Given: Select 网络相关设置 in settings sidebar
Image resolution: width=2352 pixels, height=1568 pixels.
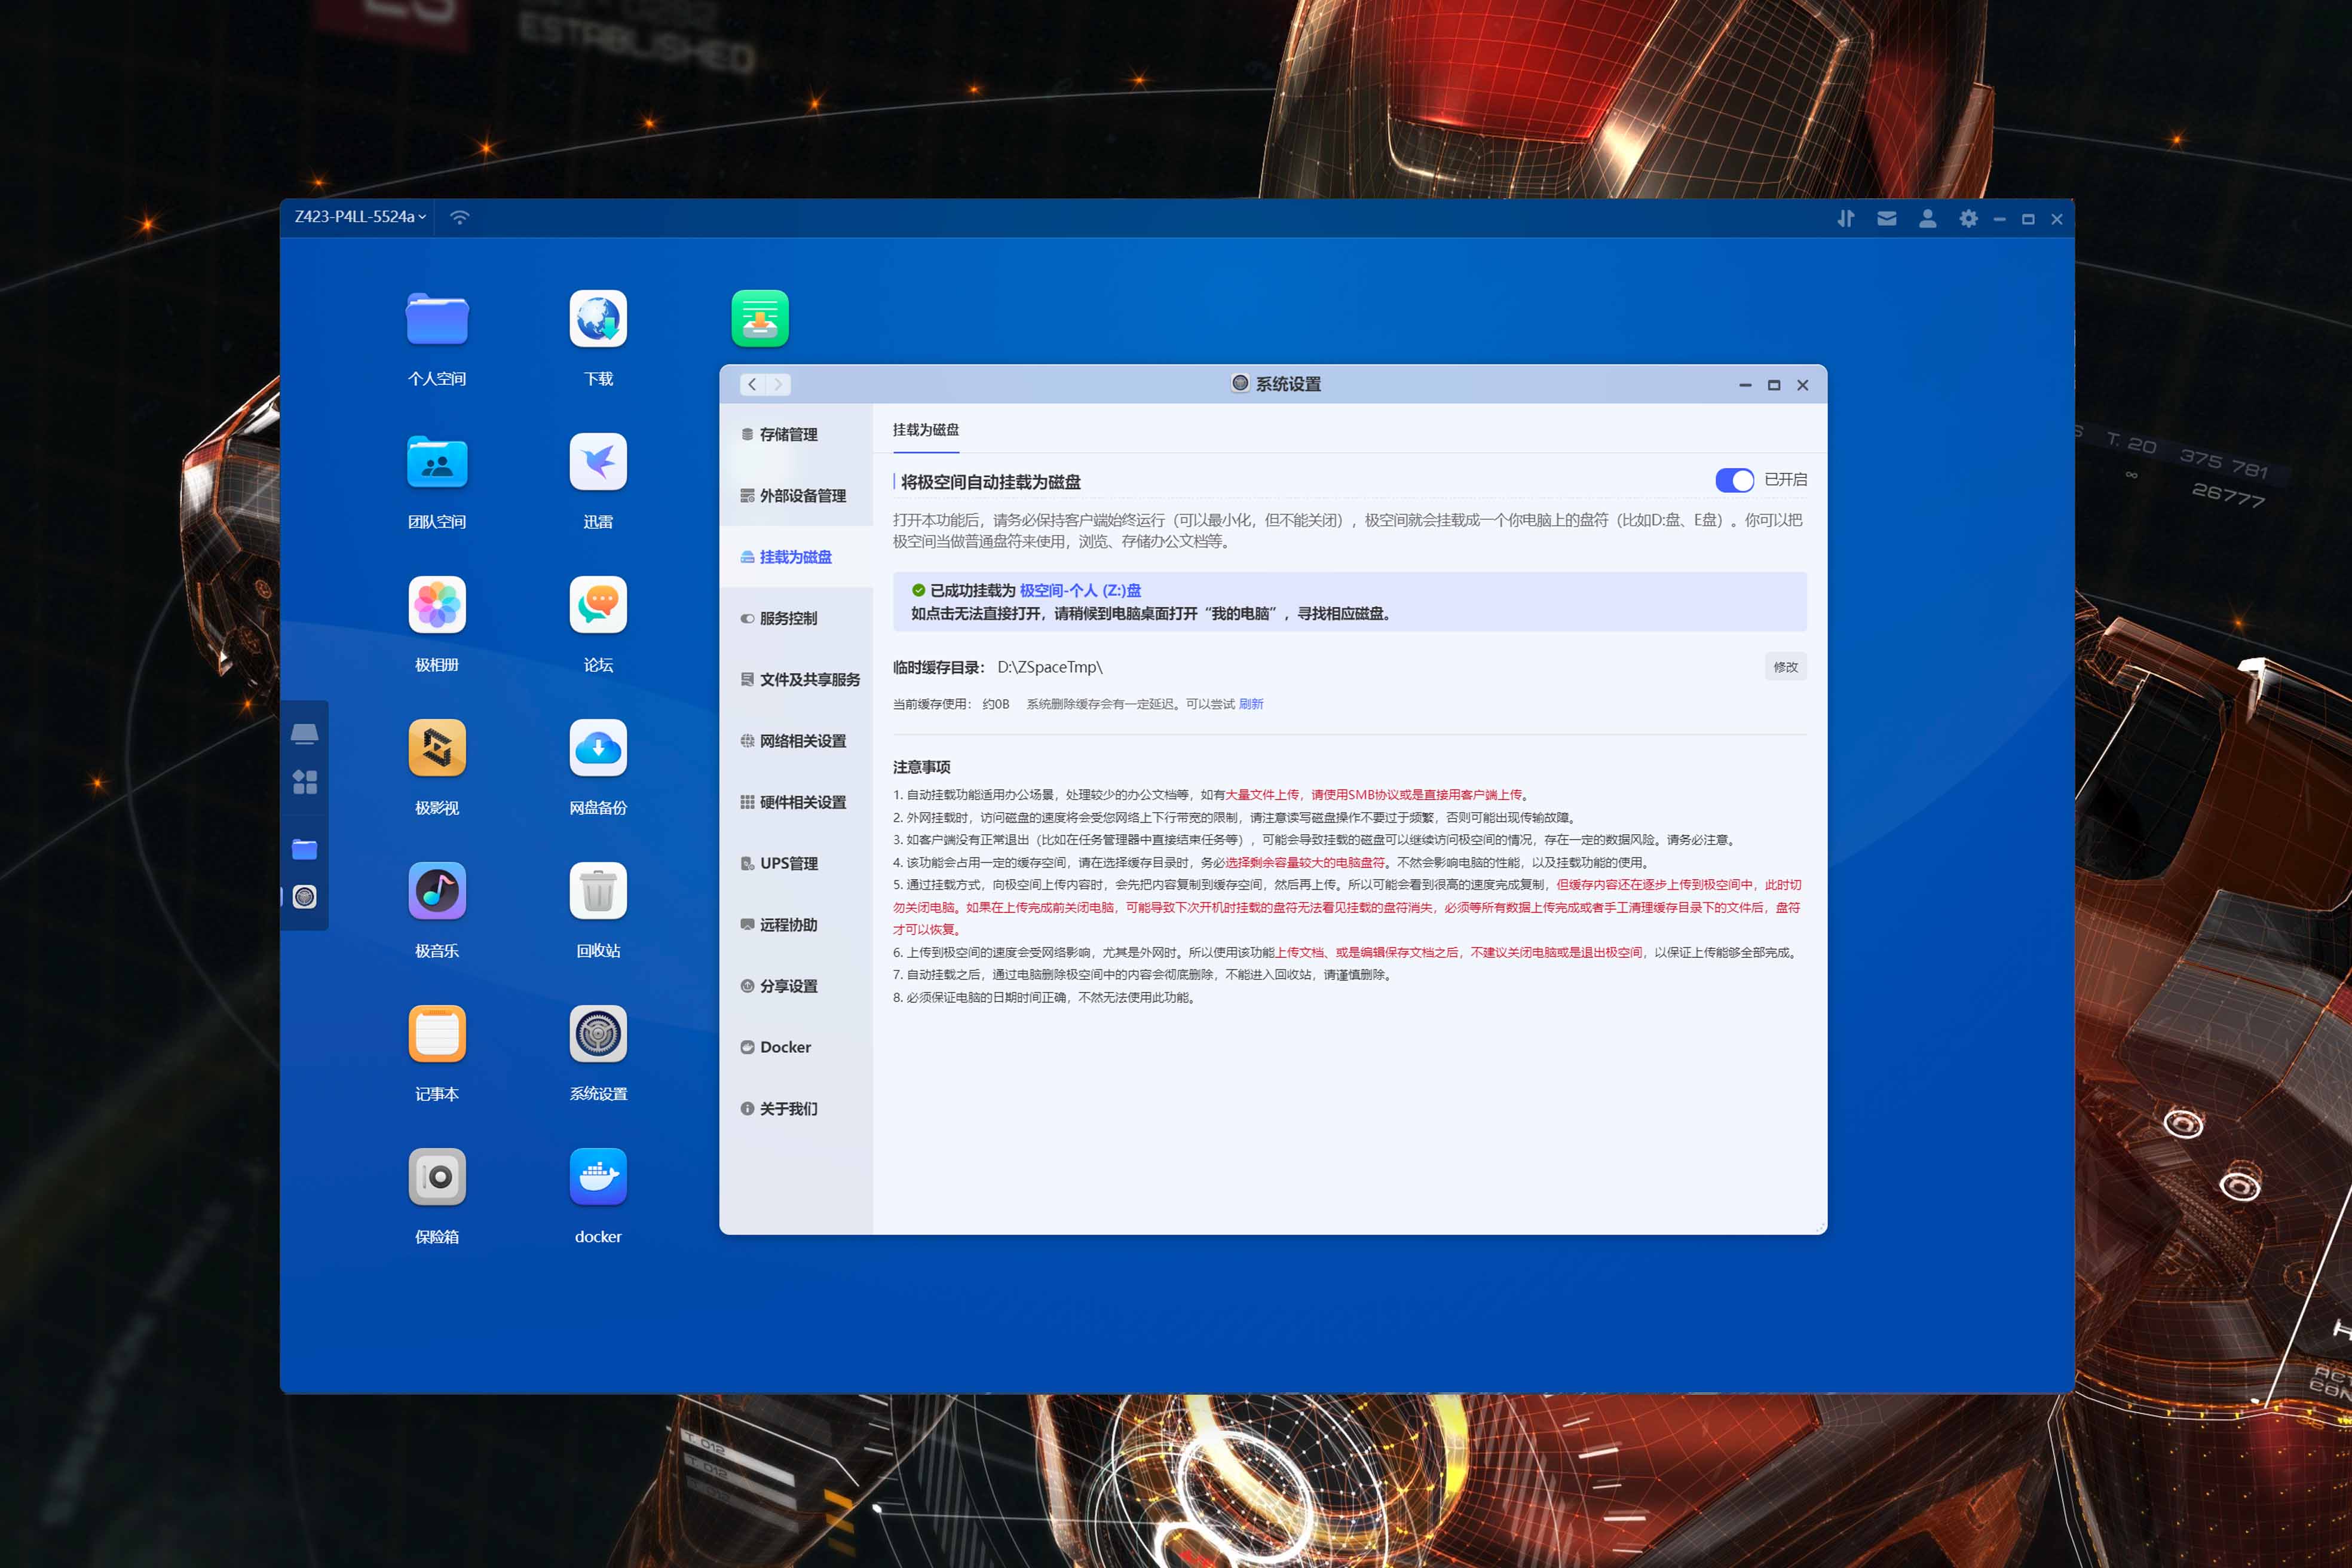Looking at the screenshot, I should click(796, 741).
